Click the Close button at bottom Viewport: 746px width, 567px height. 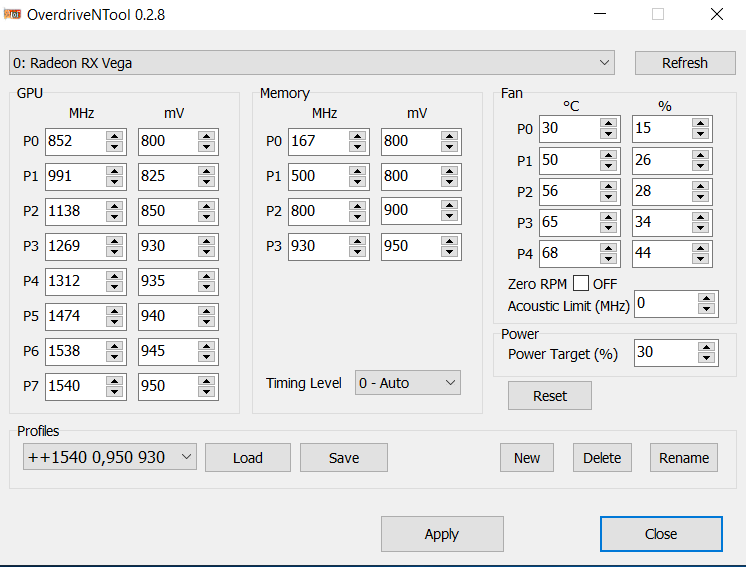[661, 534]
